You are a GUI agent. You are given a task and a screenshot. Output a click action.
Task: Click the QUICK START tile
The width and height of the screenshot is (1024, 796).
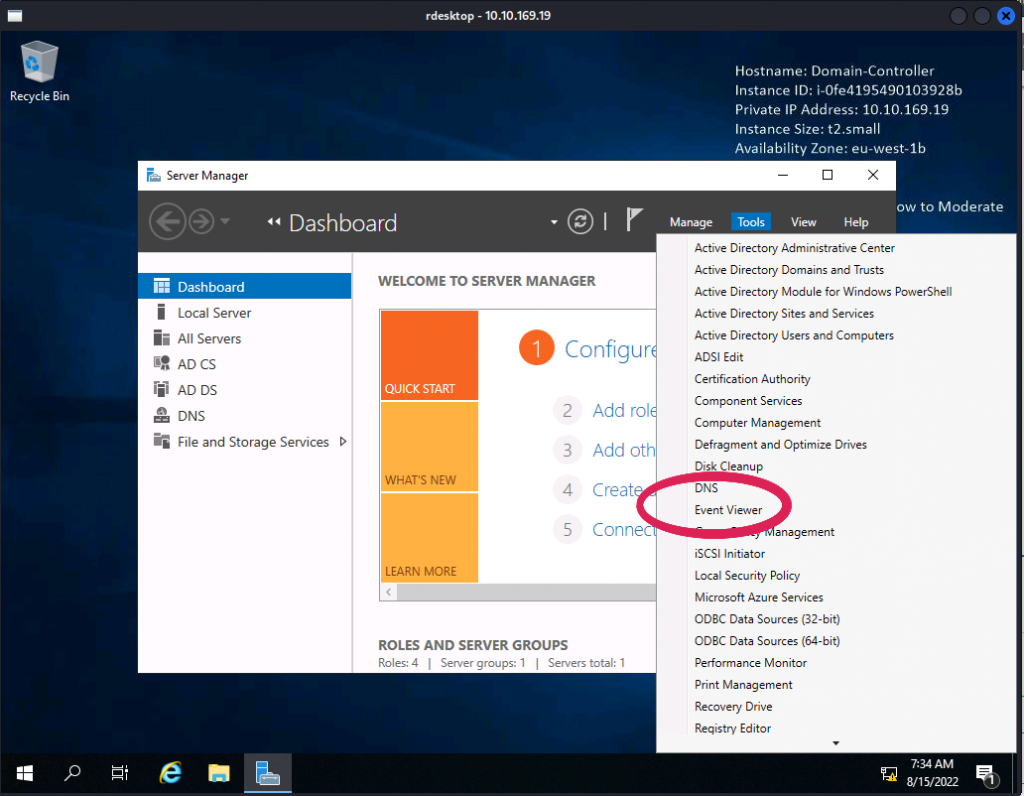[x=429, y=355]
